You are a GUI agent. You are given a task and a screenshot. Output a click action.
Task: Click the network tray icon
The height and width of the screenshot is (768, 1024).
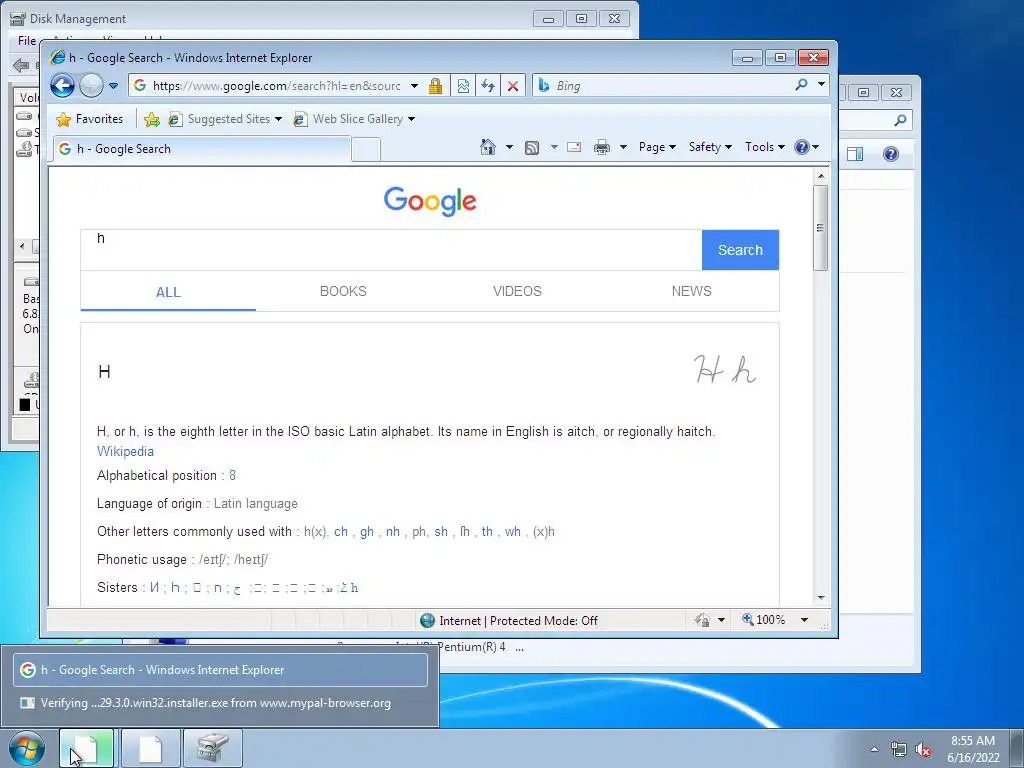pos(899,749)
